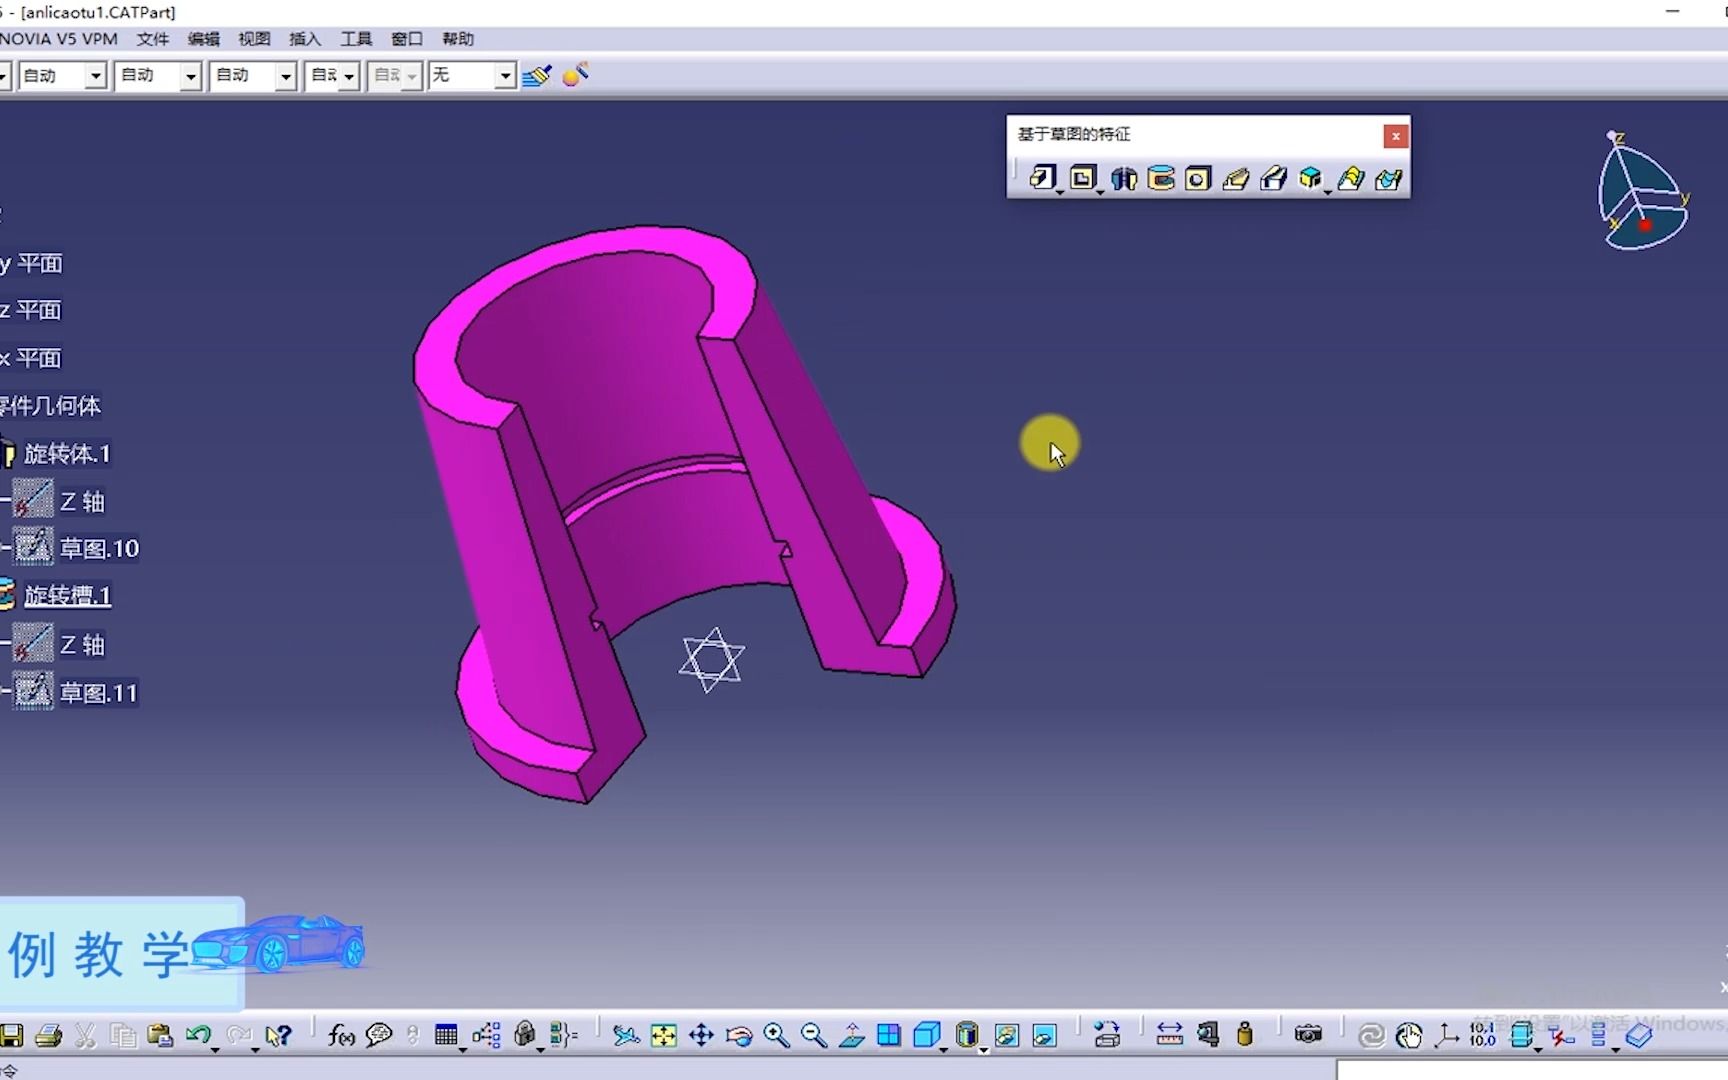Open the Isometric quick view cube
The image size is (1728, 1080).
coord(927,1035)
